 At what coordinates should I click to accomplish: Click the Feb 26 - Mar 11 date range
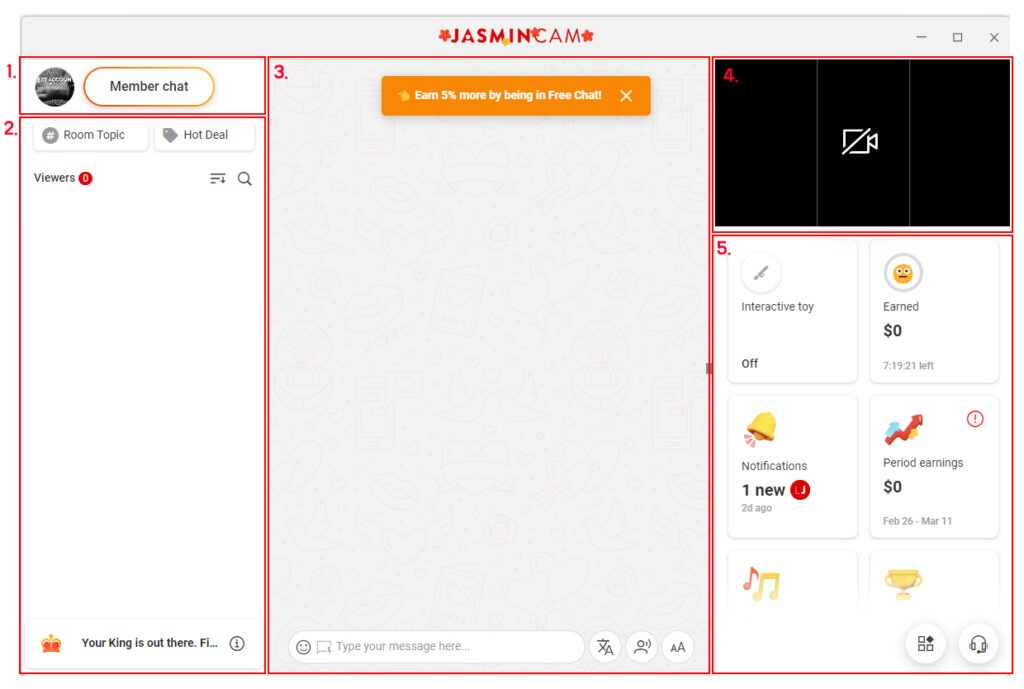pyautogui.click(x=917, y=521)
